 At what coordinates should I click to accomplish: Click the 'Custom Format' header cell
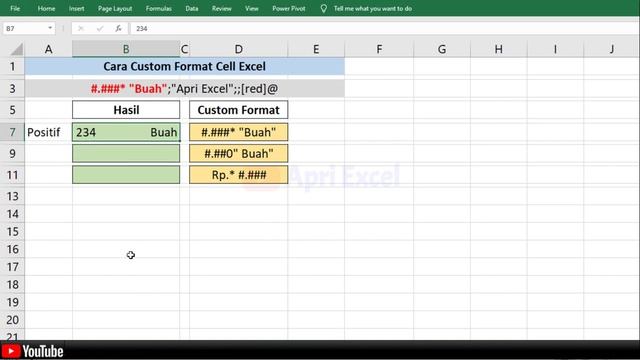tap(238, 110)
